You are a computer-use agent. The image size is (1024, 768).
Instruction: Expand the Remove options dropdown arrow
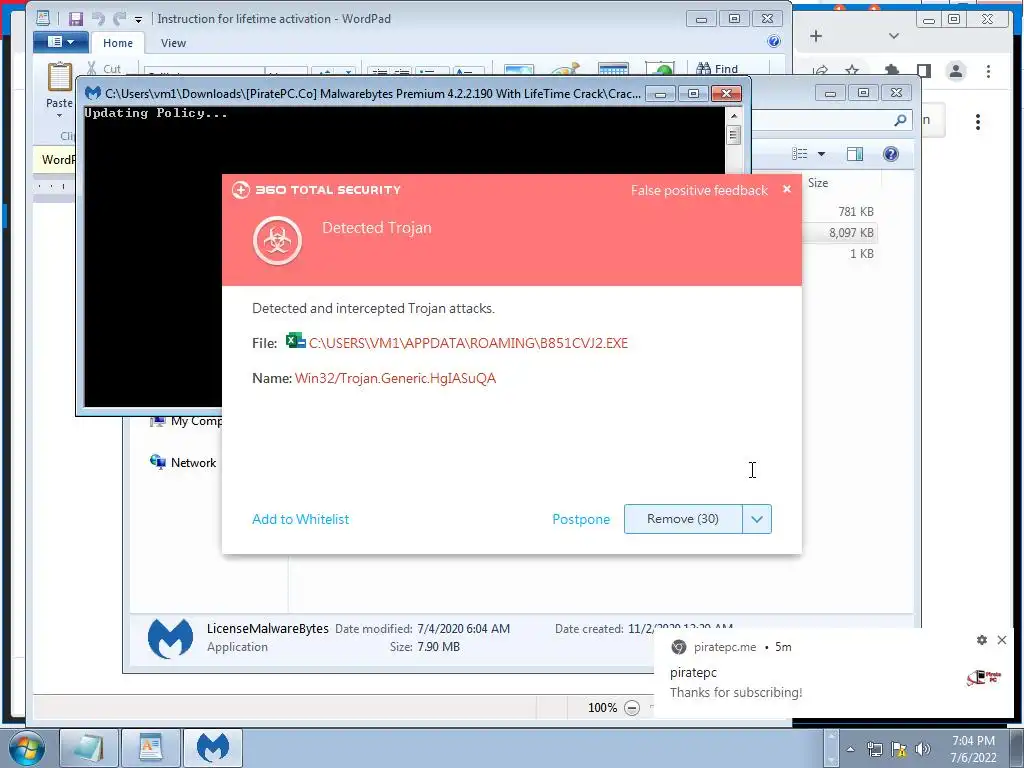pyautogui.click(x=757, y=519)
